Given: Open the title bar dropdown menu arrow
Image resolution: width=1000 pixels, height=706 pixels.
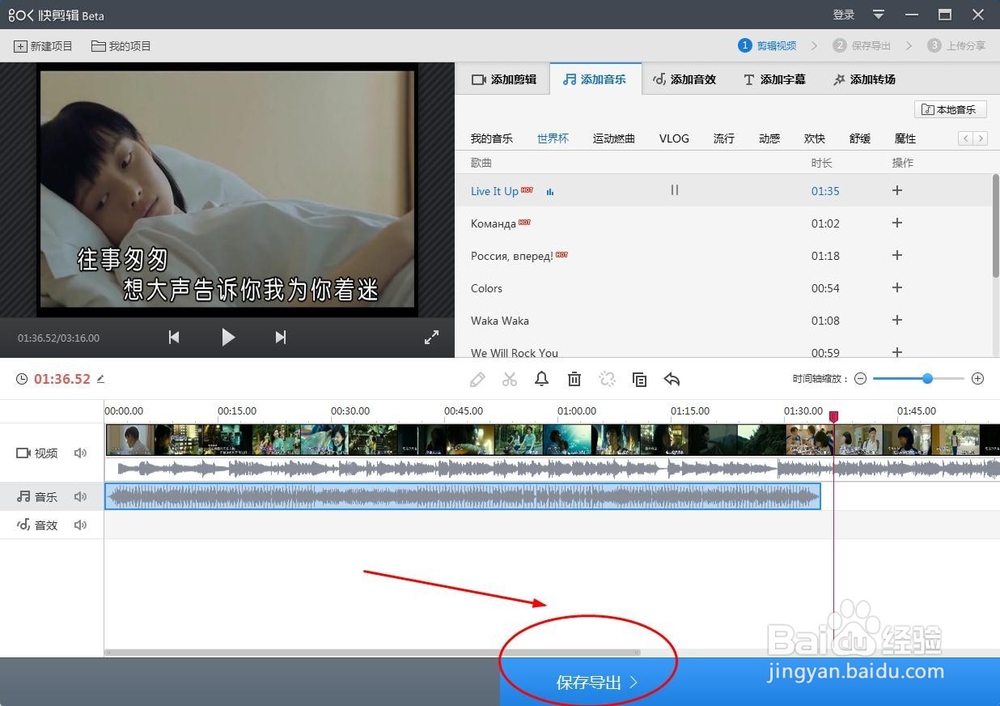Looking at the screenshot, I should pyautogui.click(x=878, y=14).
